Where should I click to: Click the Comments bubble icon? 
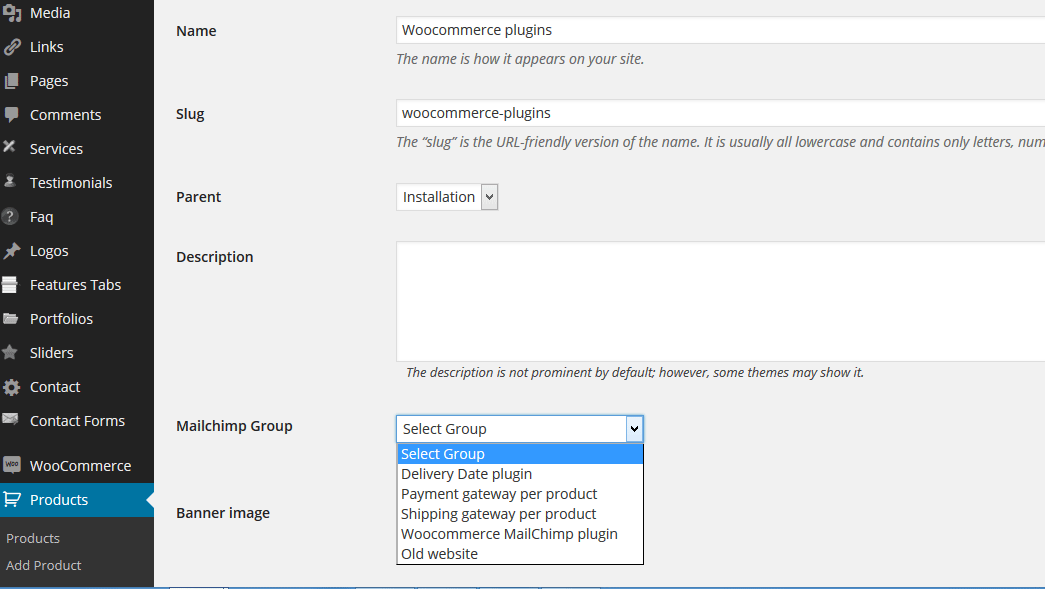[x=11, y=115]
